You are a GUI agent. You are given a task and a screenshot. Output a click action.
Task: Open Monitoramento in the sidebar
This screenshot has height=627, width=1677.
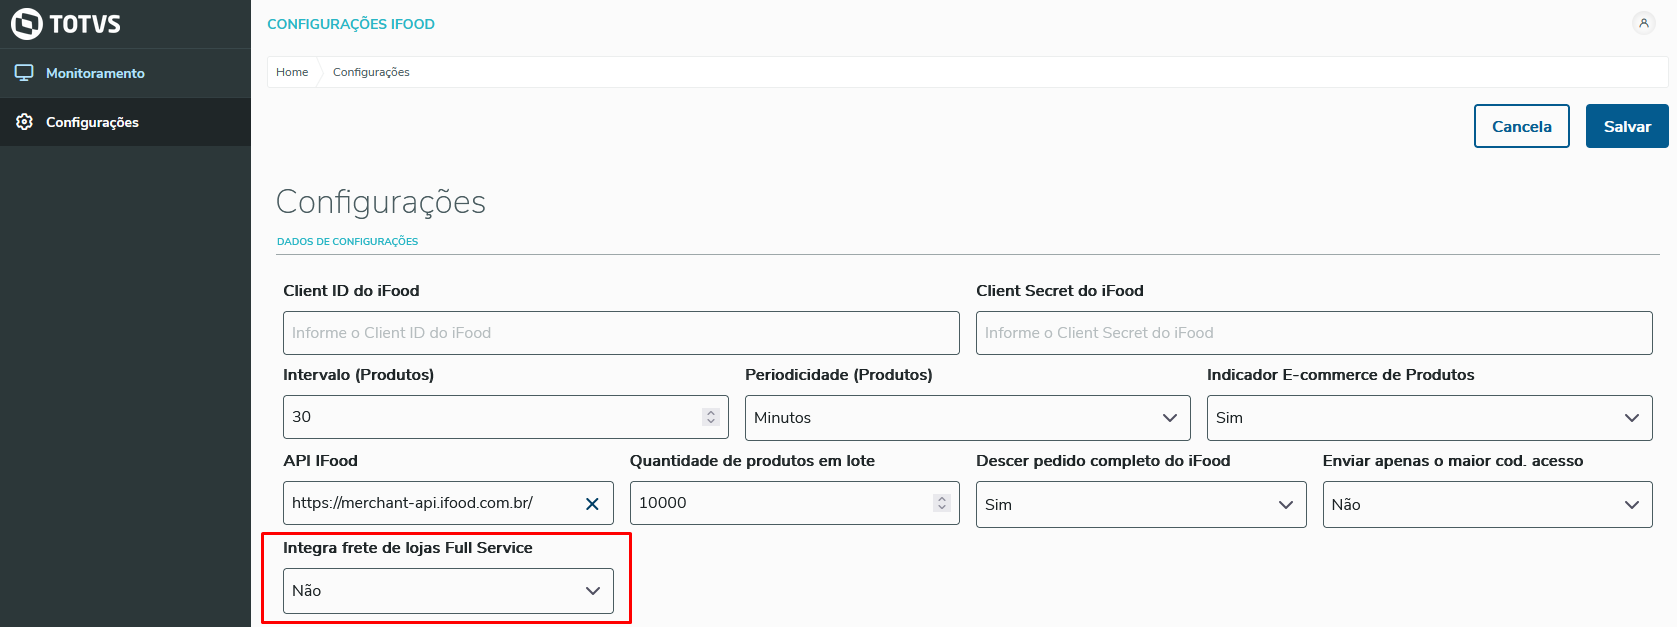point(95,73)
